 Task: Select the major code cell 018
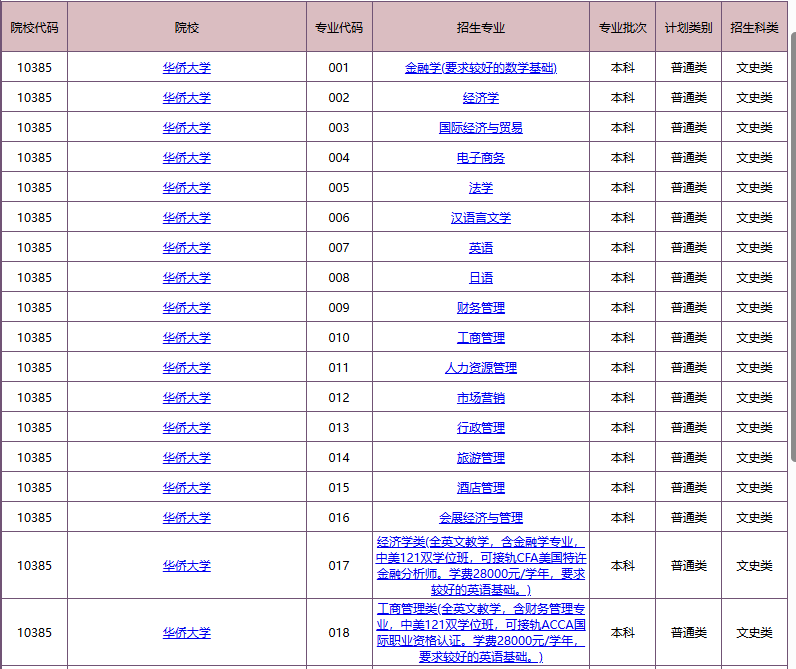pos(339,632)
